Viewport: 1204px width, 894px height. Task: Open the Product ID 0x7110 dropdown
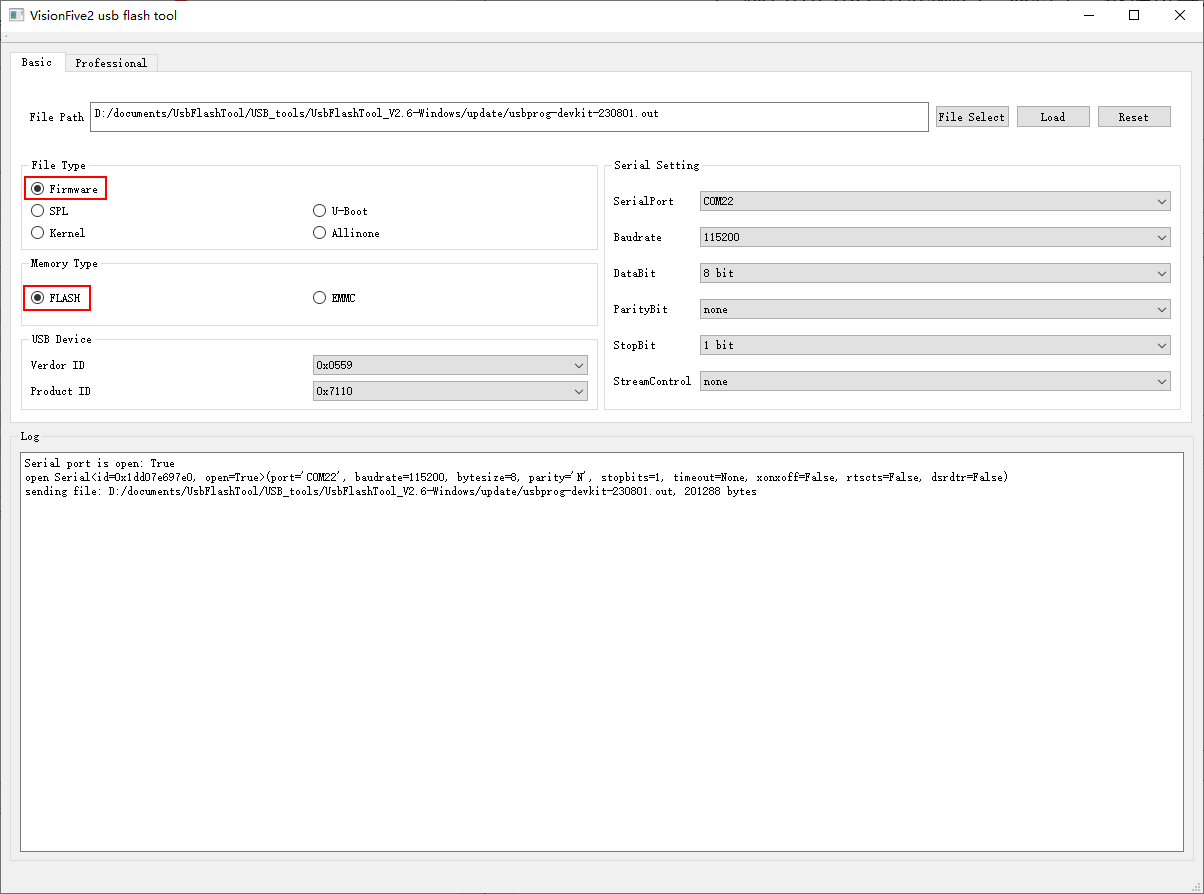coord(450,392)
